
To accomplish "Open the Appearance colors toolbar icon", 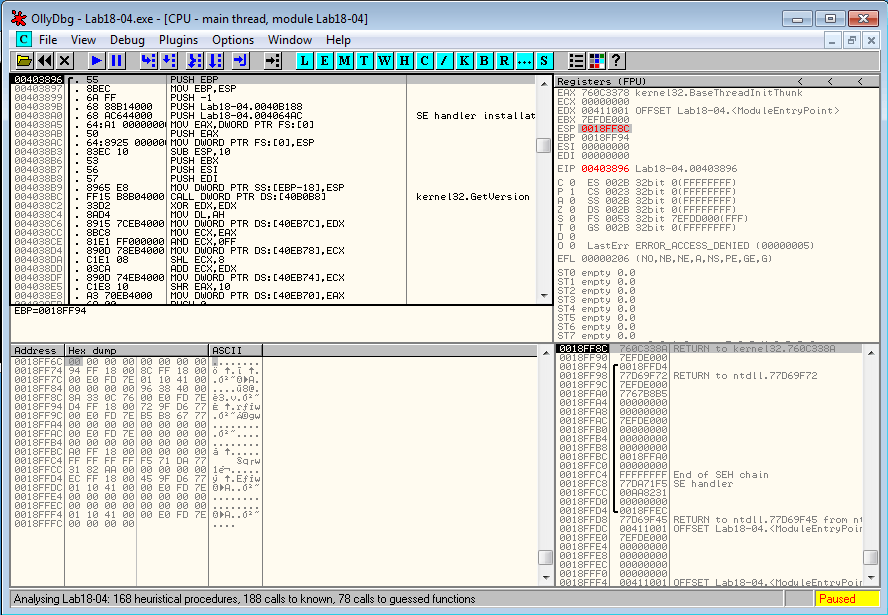I will (x=596, y=61).
